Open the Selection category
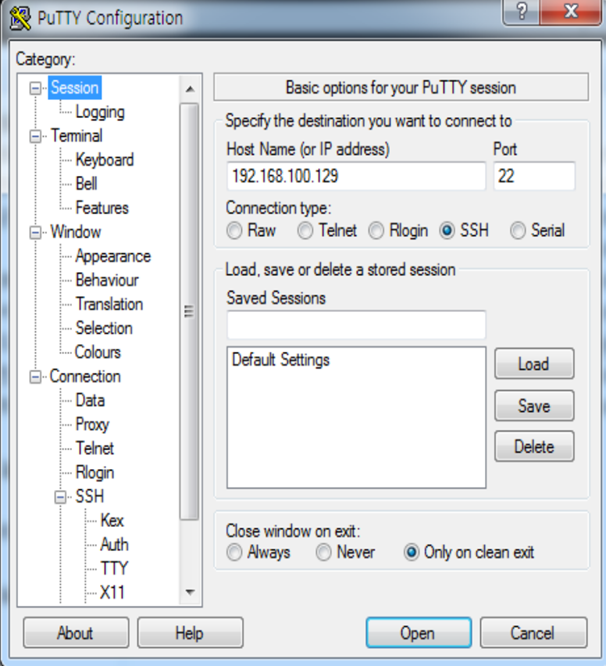The height and width of the screenshot is (666, 606). click(x=104, y=328)
